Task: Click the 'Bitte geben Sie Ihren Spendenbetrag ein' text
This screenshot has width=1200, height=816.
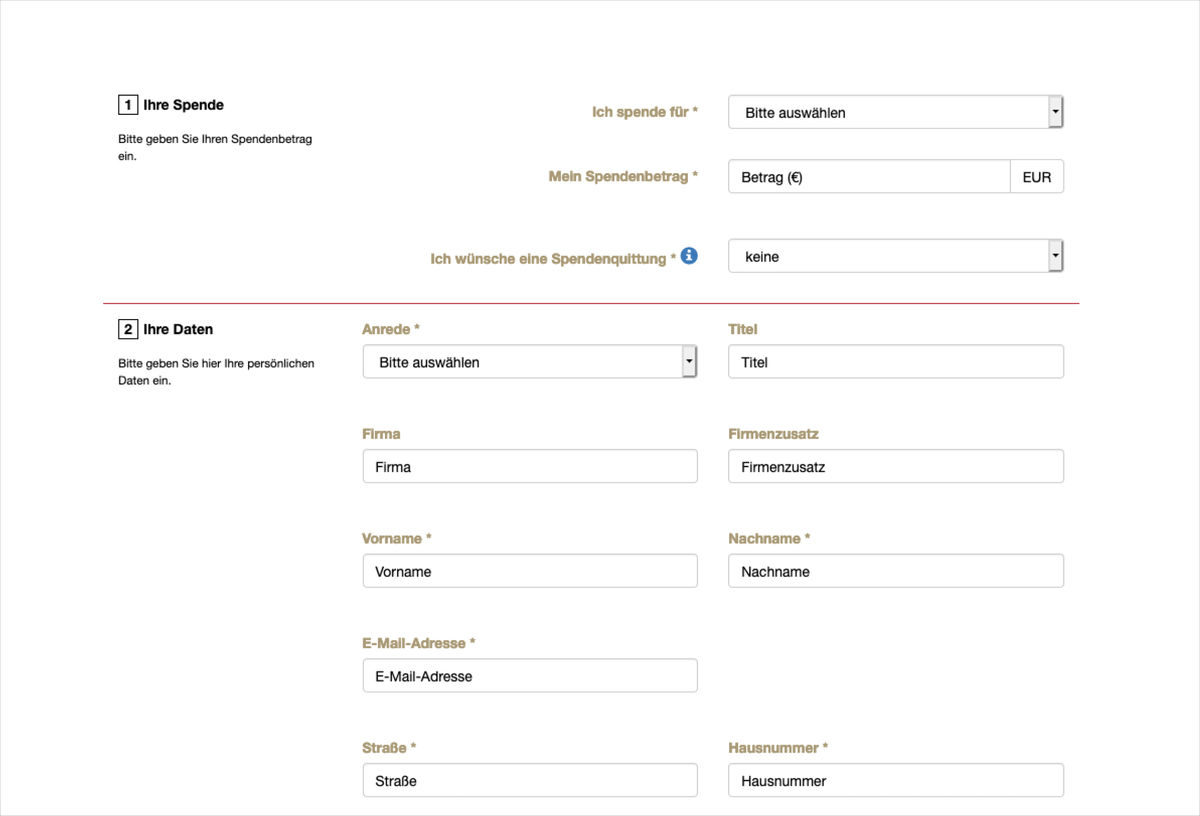Action: 215,147
